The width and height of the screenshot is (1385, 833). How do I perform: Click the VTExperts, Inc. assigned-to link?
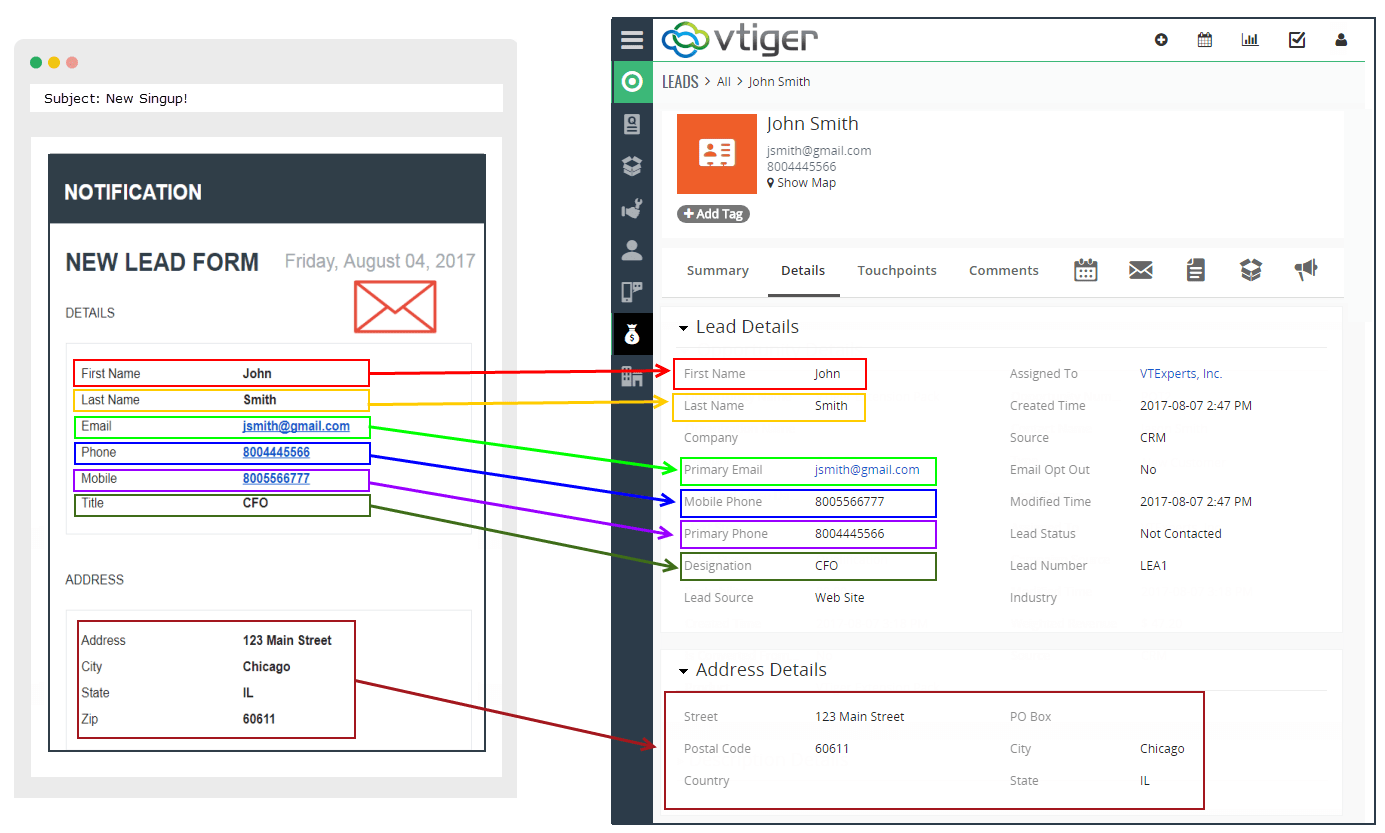click(x=1180, y=373)
